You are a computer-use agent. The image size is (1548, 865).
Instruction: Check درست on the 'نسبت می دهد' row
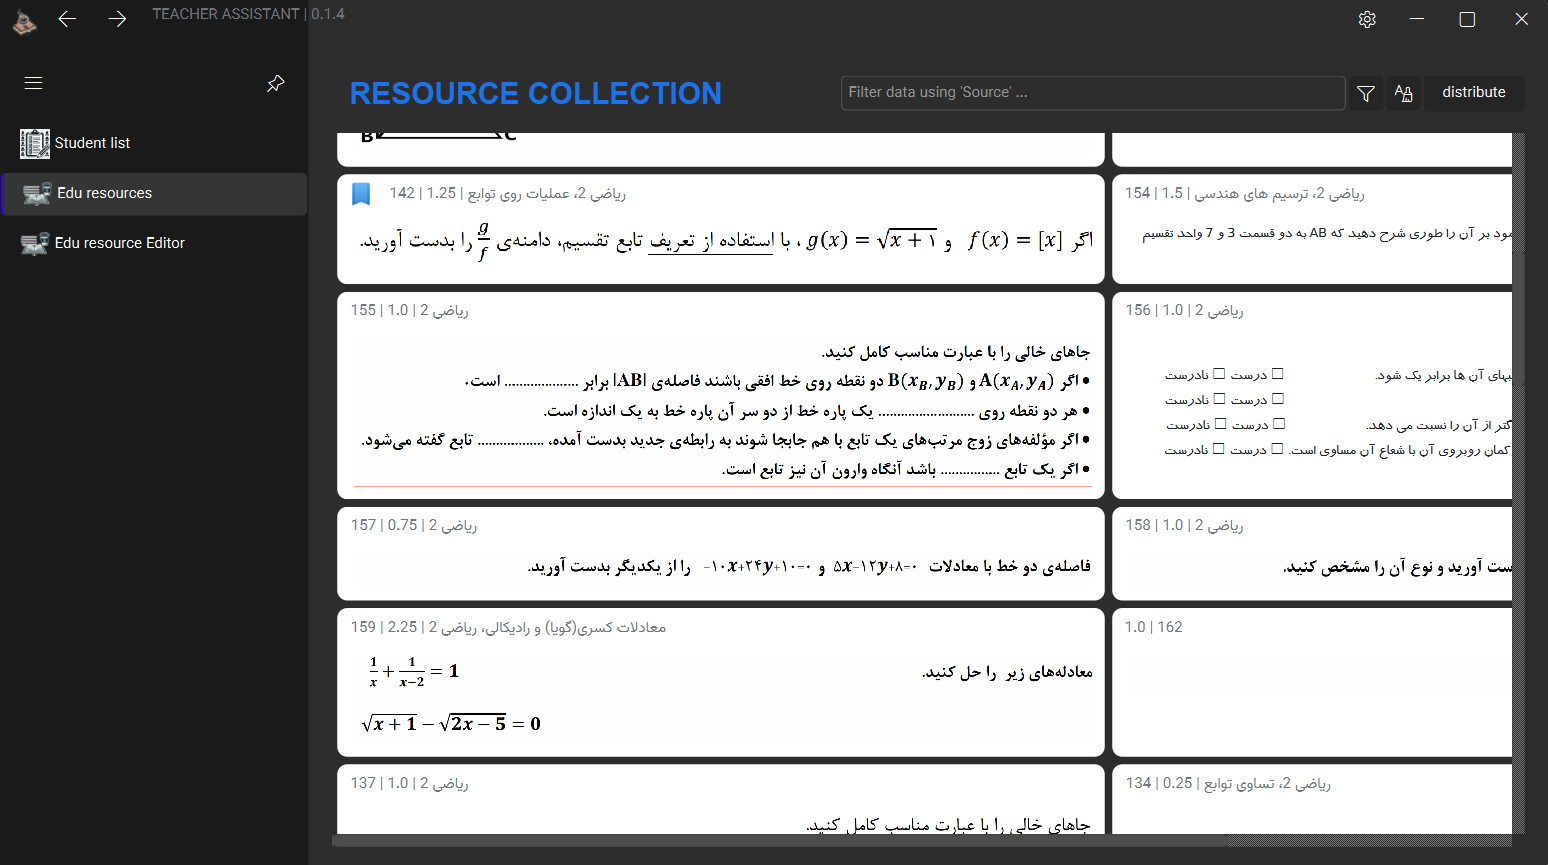tap(1279, 424)
